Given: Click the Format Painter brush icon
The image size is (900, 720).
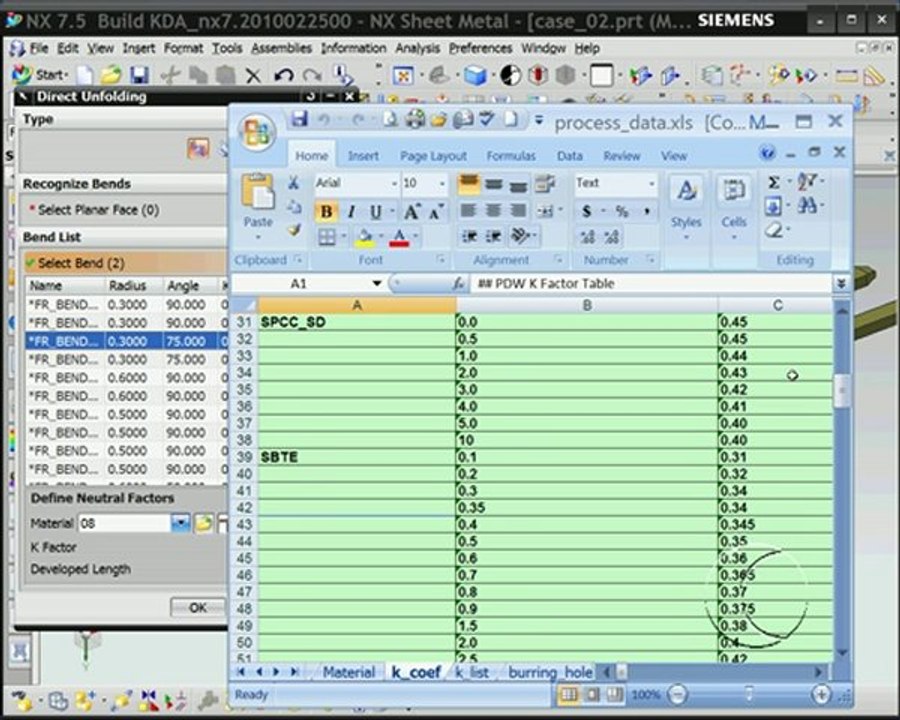Looking at the screenshot, I should tap(294, 230).
